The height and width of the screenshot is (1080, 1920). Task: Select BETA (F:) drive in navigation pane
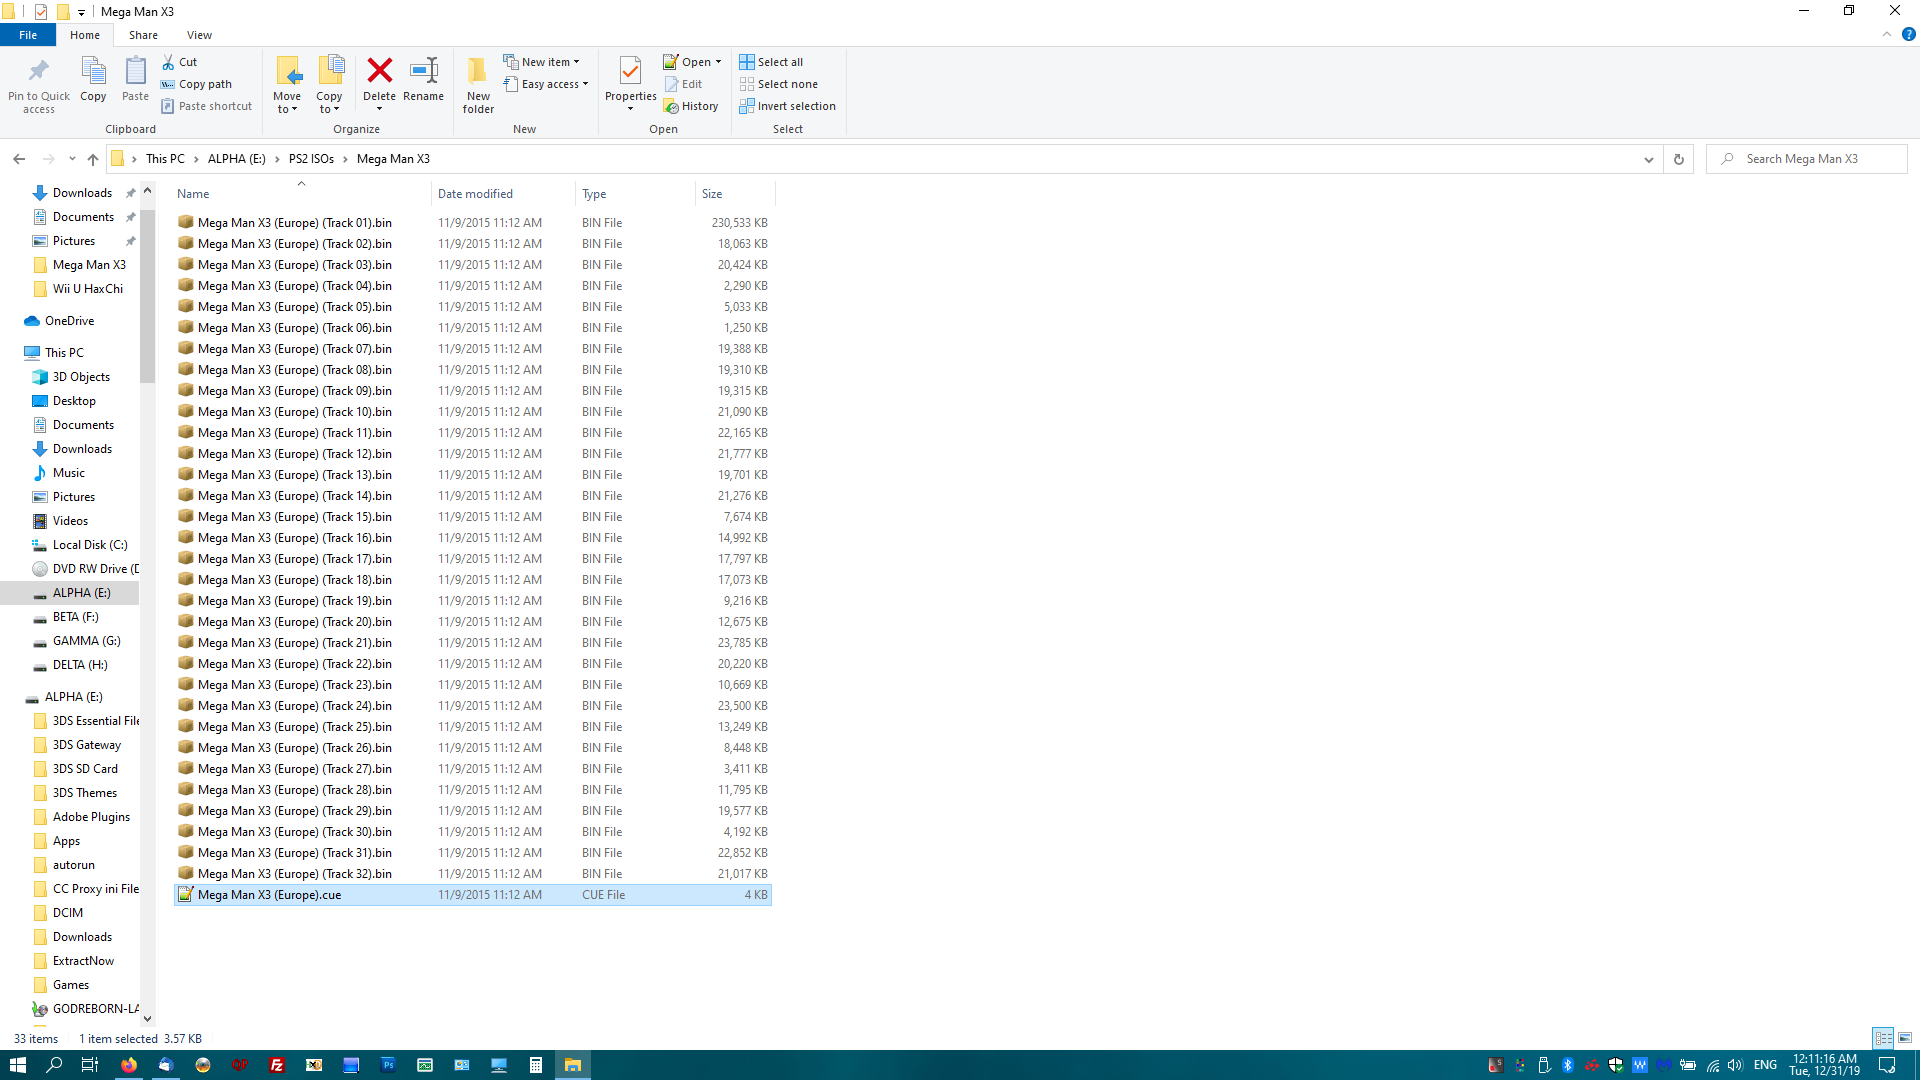75,617
